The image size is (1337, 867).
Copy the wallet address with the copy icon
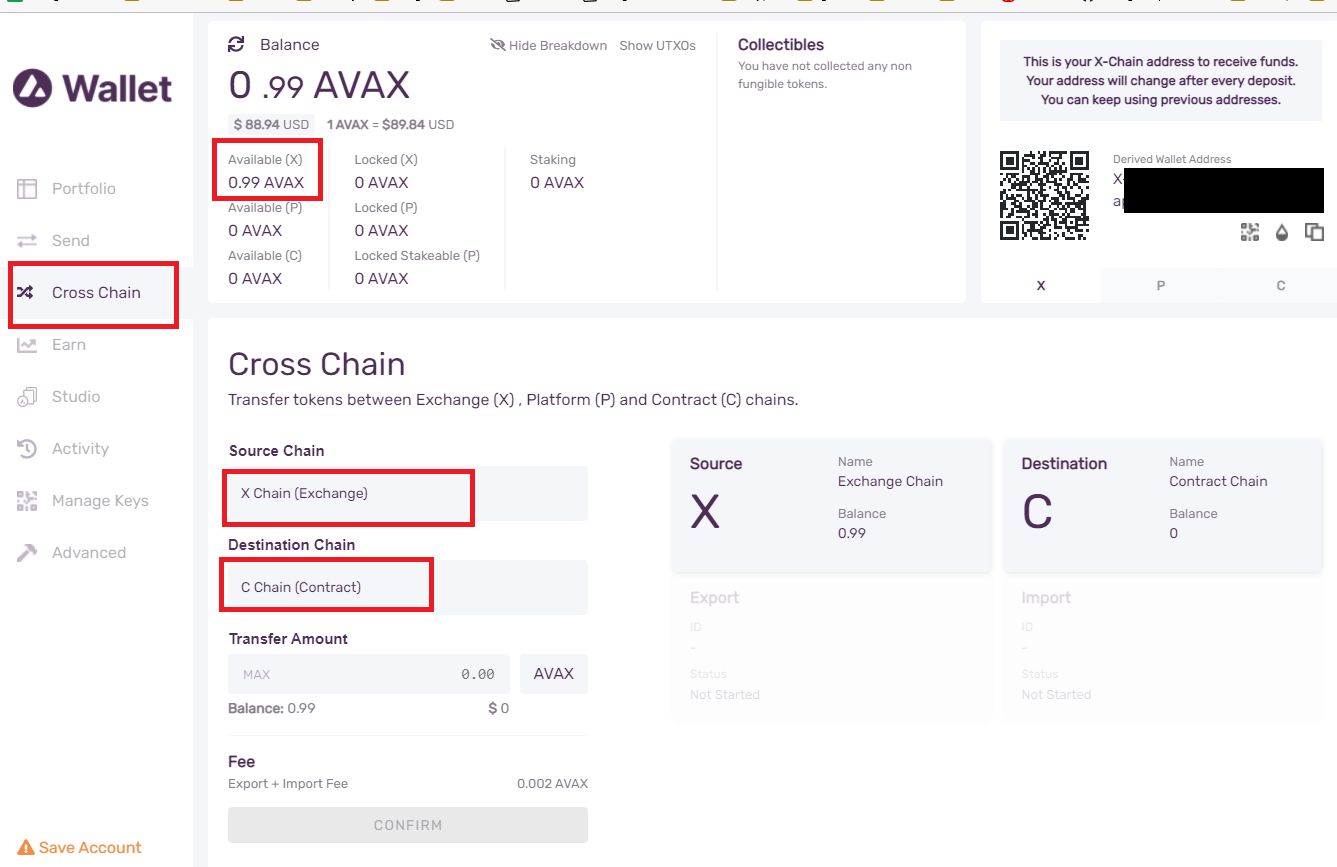(1314, 232)
